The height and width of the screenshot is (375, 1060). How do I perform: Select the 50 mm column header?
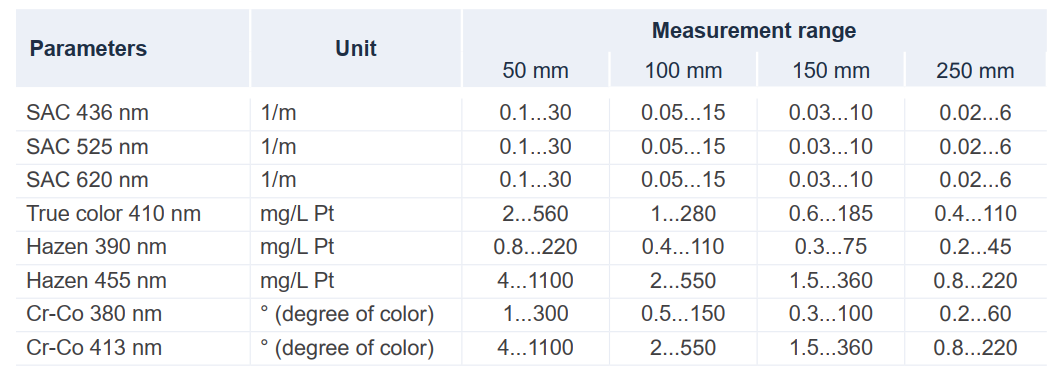[x=535, y=70]
